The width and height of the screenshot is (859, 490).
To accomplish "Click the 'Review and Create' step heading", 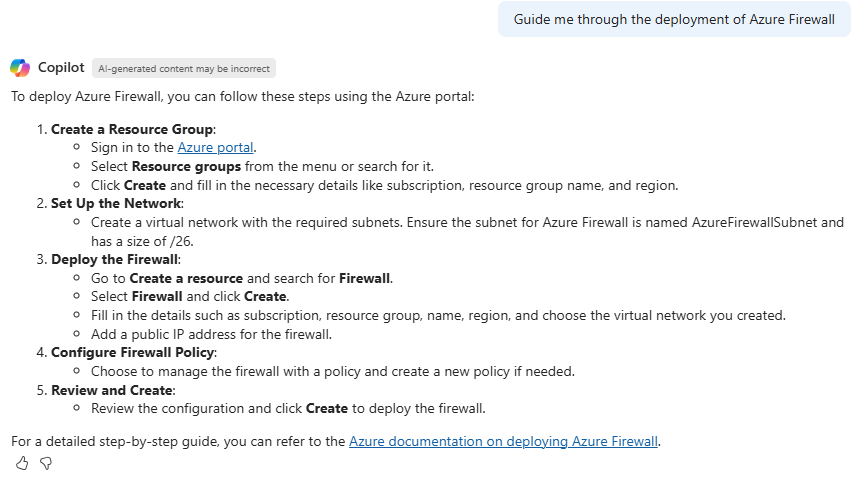I will pos(112,390).
